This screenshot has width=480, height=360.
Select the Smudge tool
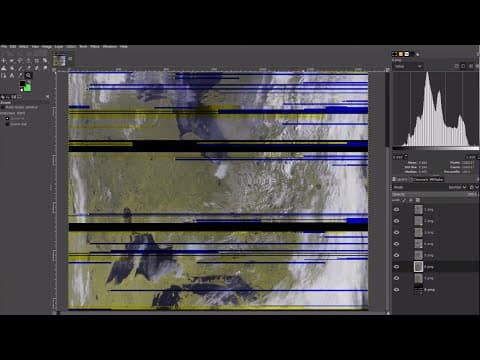coord(45,68)
